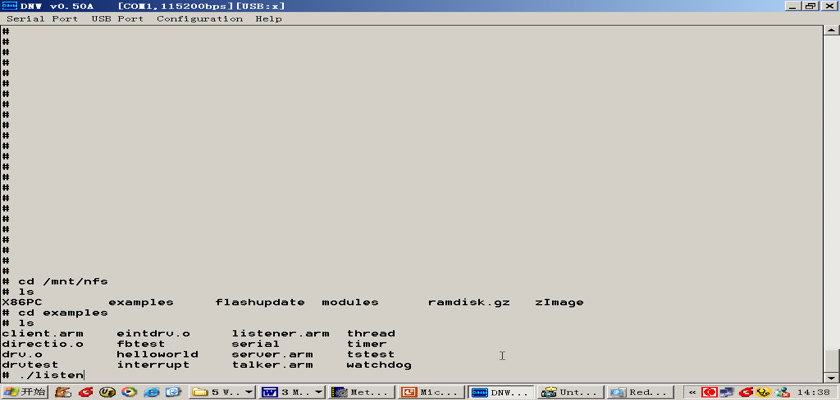Viewport: 840px width, 400px height.
Task: Open the UltraEdit quick launch icon
Action: click(107, 392)
